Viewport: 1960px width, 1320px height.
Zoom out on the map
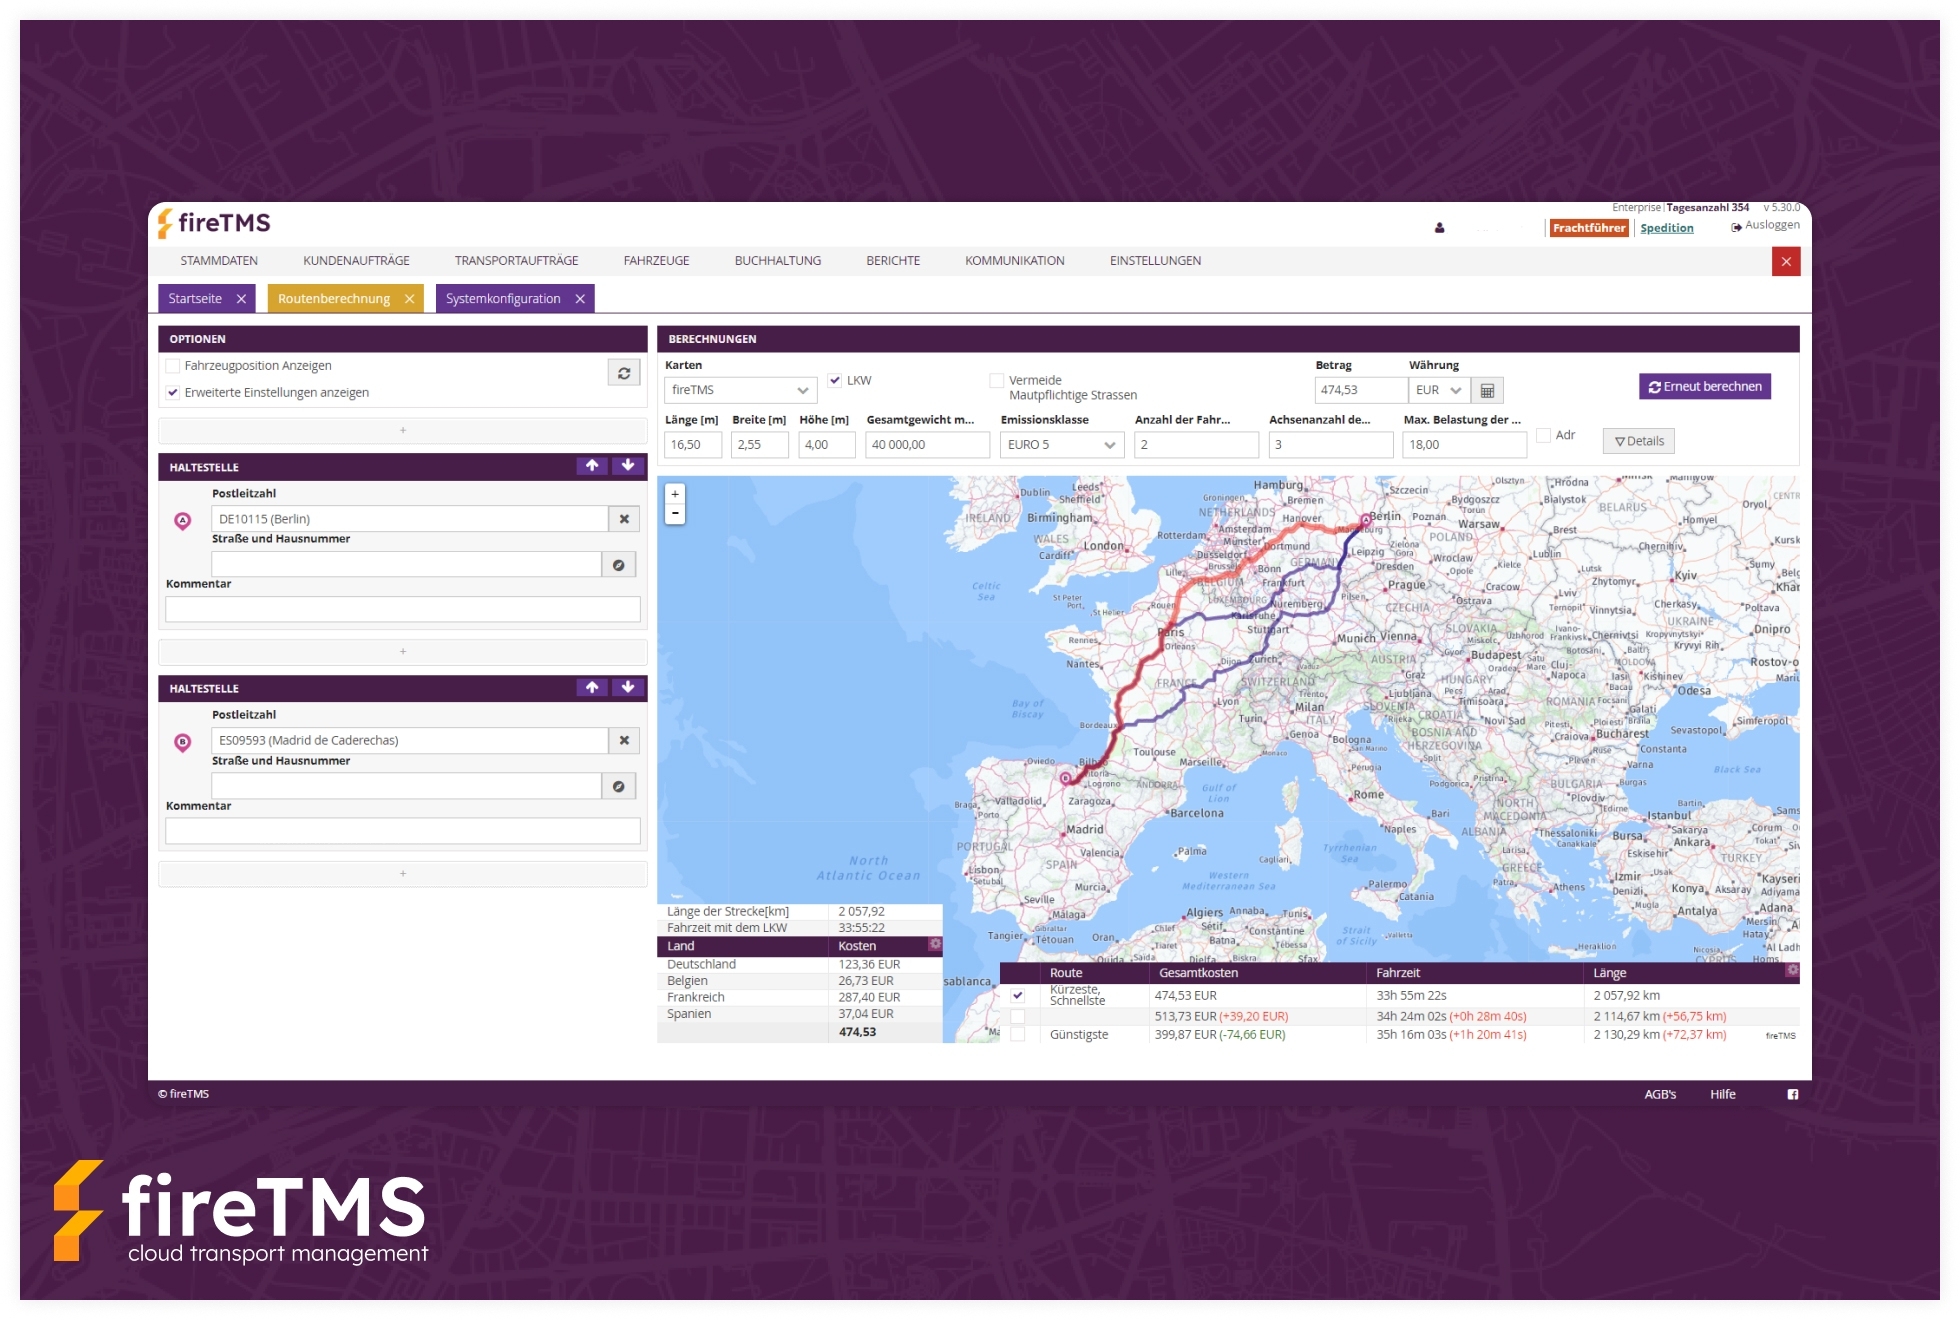[x=676, y=513]
